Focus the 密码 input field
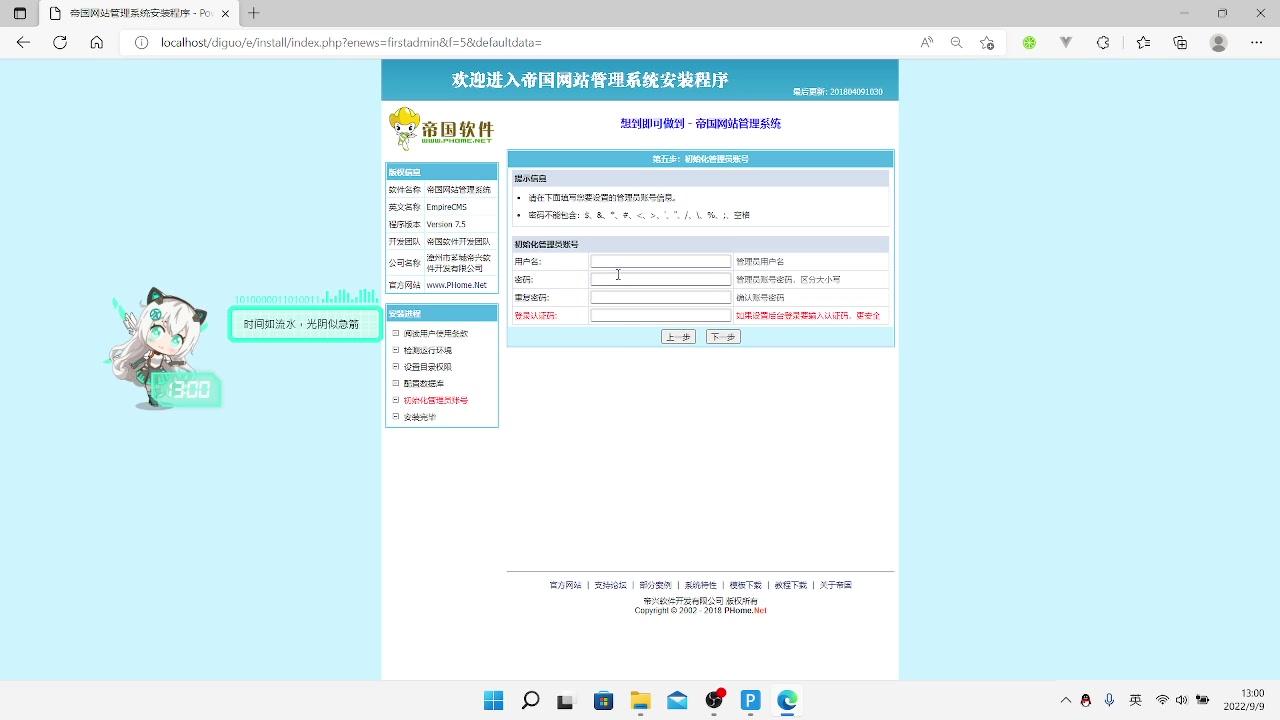Screen dimensions: 1280x720 (661, 279)
